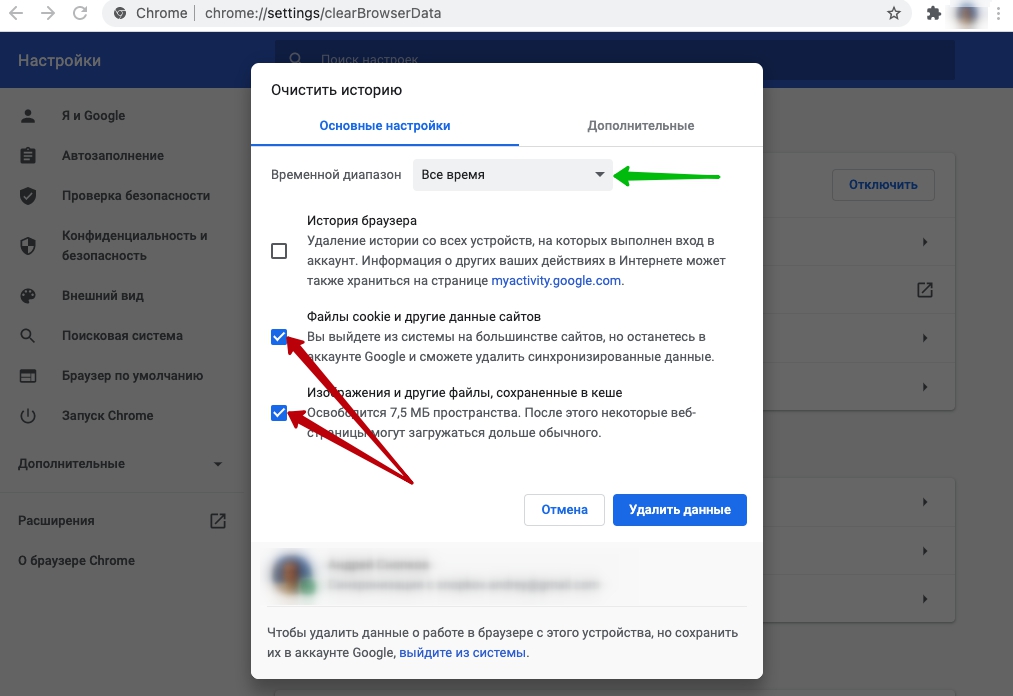The image size is (1013, 696).
Task: Go back using browser back arrow
Action: (x=16, y=13)
